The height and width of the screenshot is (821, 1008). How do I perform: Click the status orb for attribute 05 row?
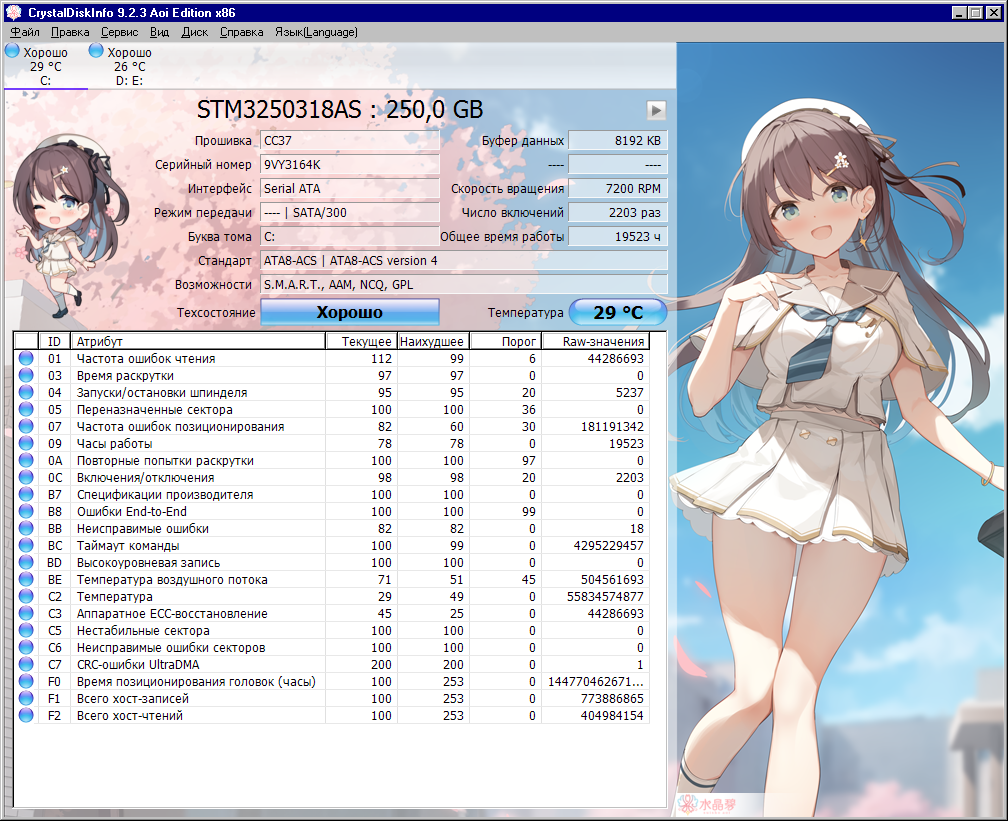click(26, 410)
